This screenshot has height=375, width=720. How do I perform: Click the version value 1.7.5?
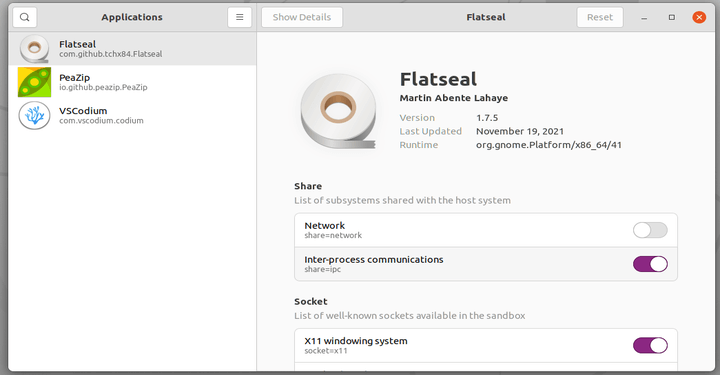(x=487, y=118)
